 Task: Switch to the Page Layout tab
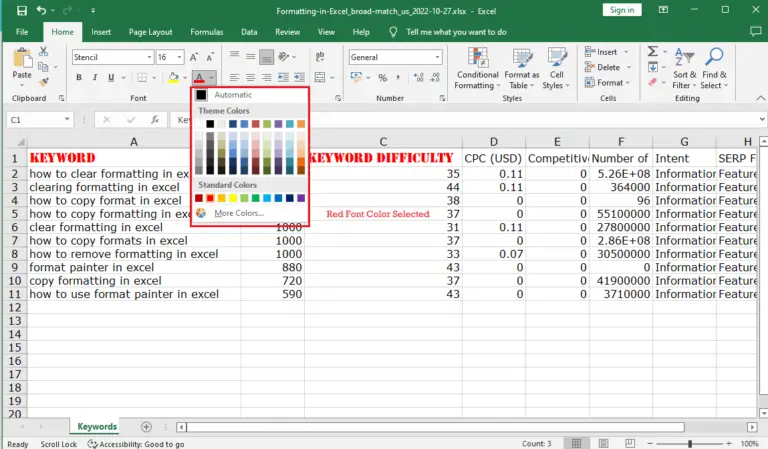click(x=150, y=32)
